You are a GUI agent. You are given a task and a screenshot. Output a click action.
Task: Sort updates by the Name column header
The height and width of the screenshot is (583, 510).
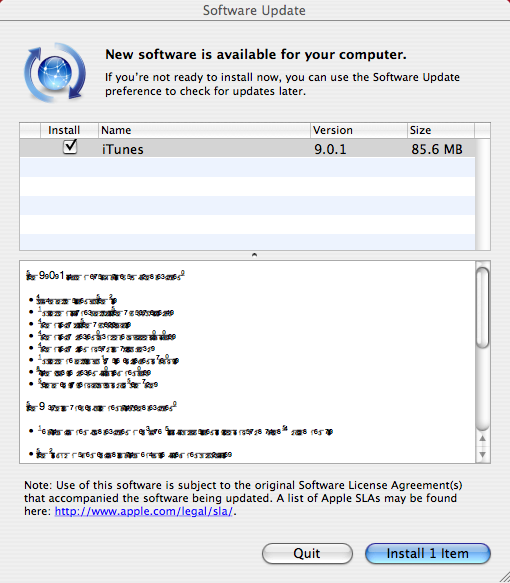204,130
